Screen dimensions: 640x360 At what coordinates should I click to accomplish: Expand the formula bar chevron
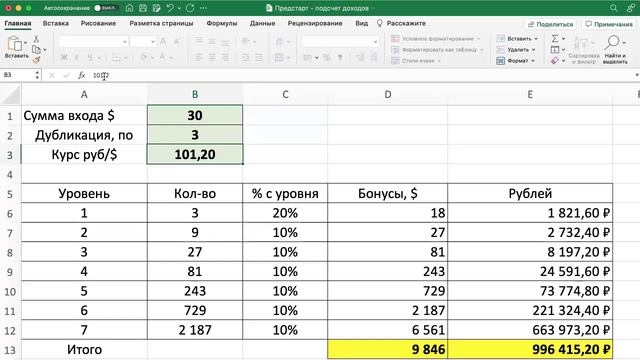[637, 75]
